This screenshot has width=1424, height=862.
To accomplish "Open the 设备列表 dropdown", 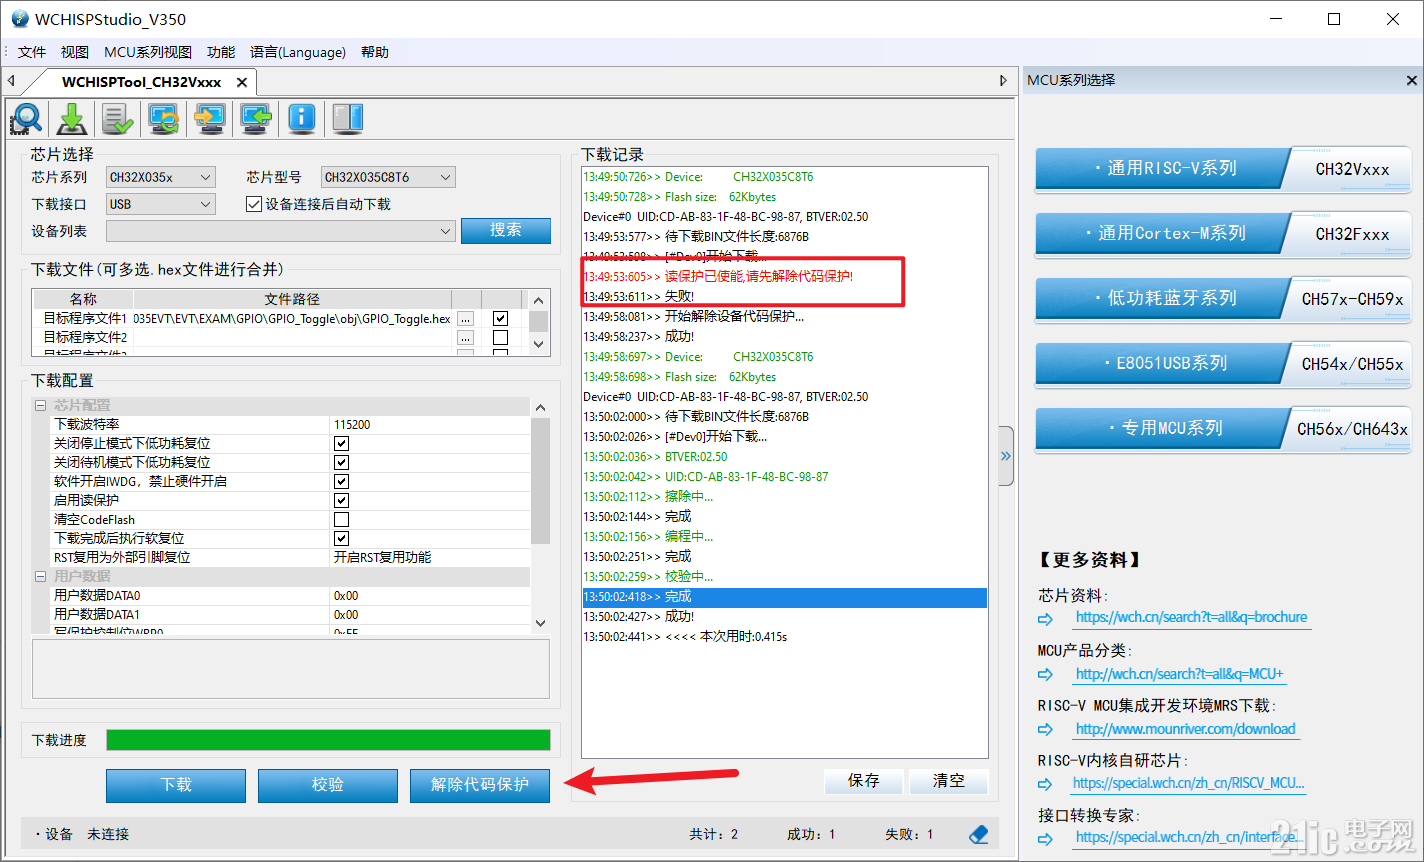I will [281, 231].
